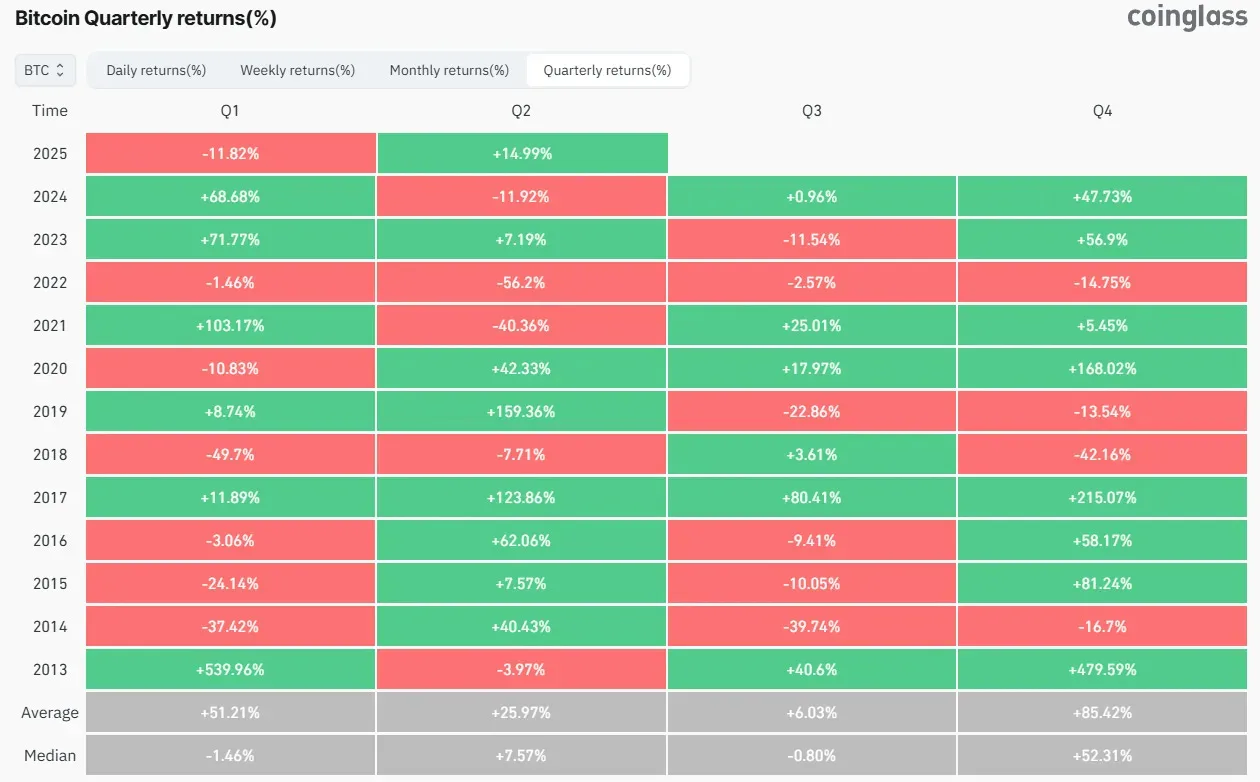Select the 2017 Q4 +215.07% cell
The image size is (1260, 782).
click(x=1103, y=497)
